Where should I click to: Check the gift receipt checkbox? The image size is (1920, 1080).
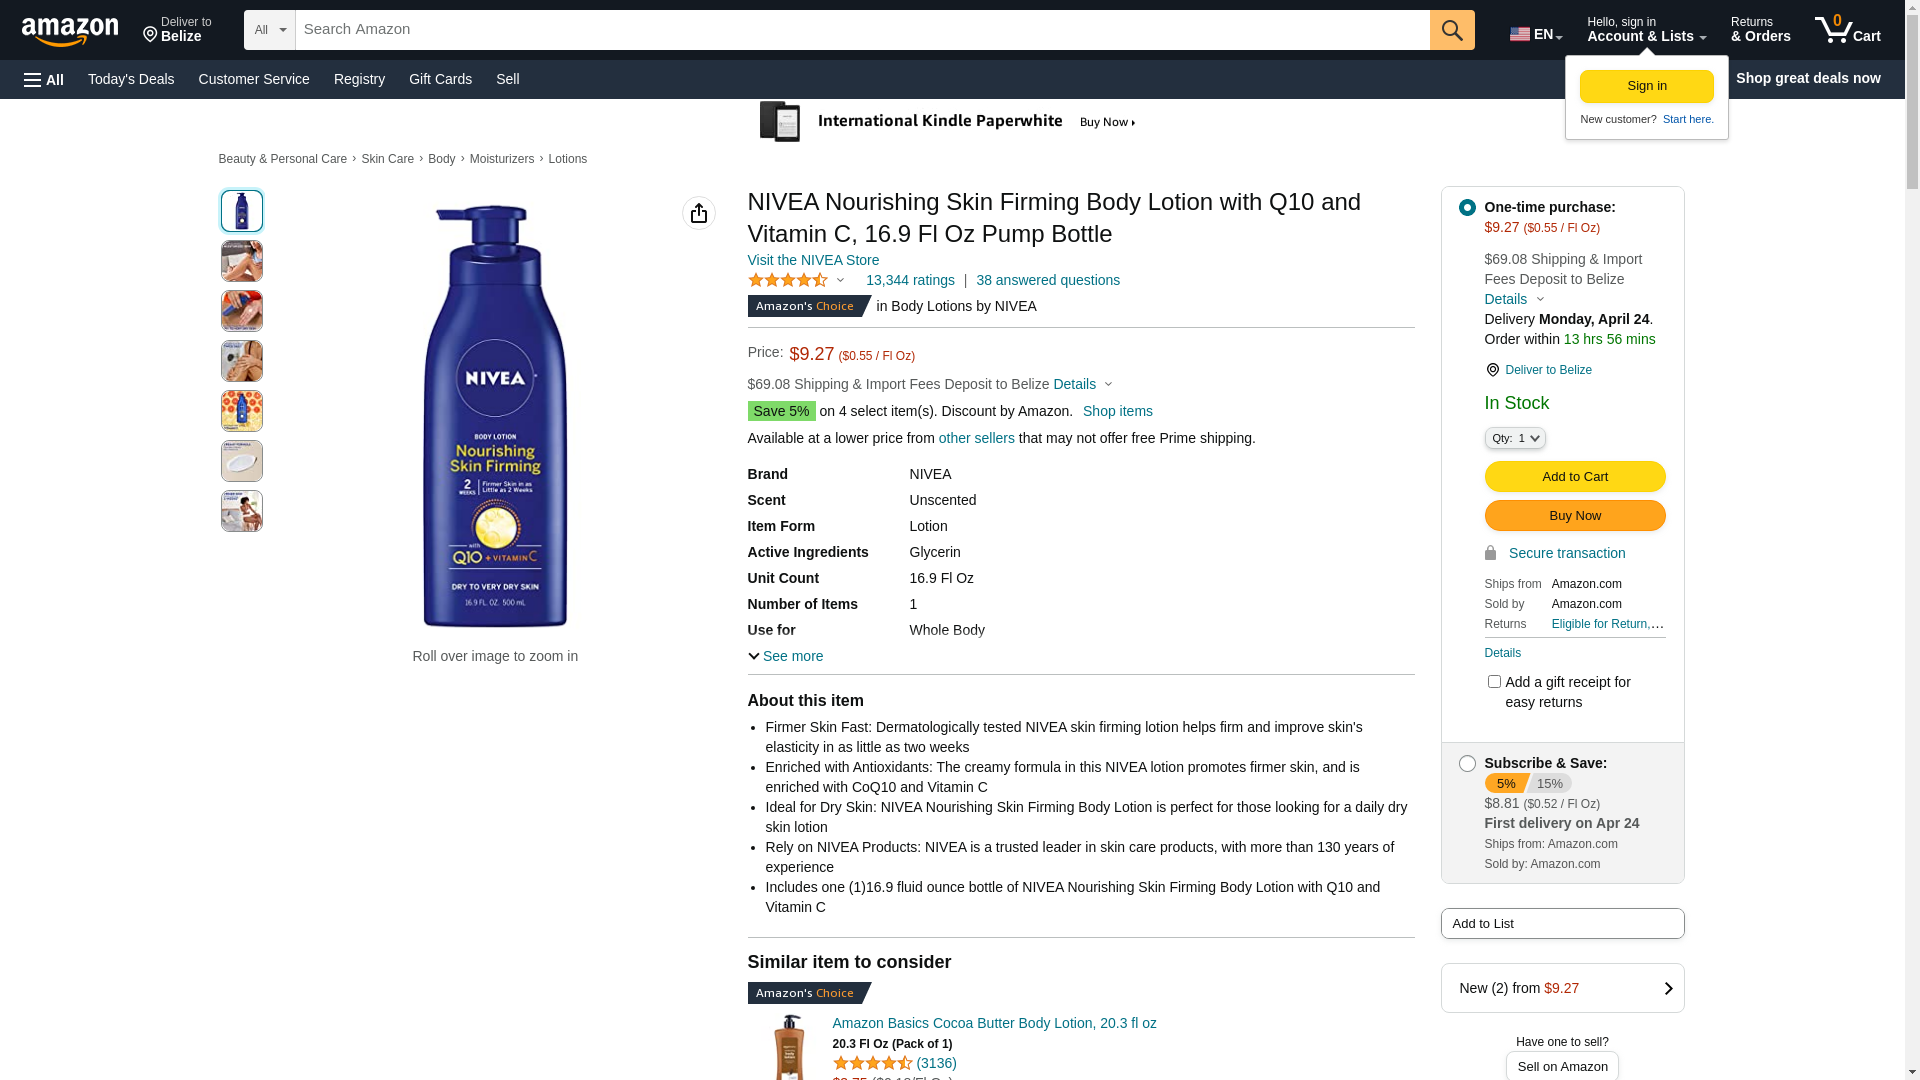point(1494,682)
